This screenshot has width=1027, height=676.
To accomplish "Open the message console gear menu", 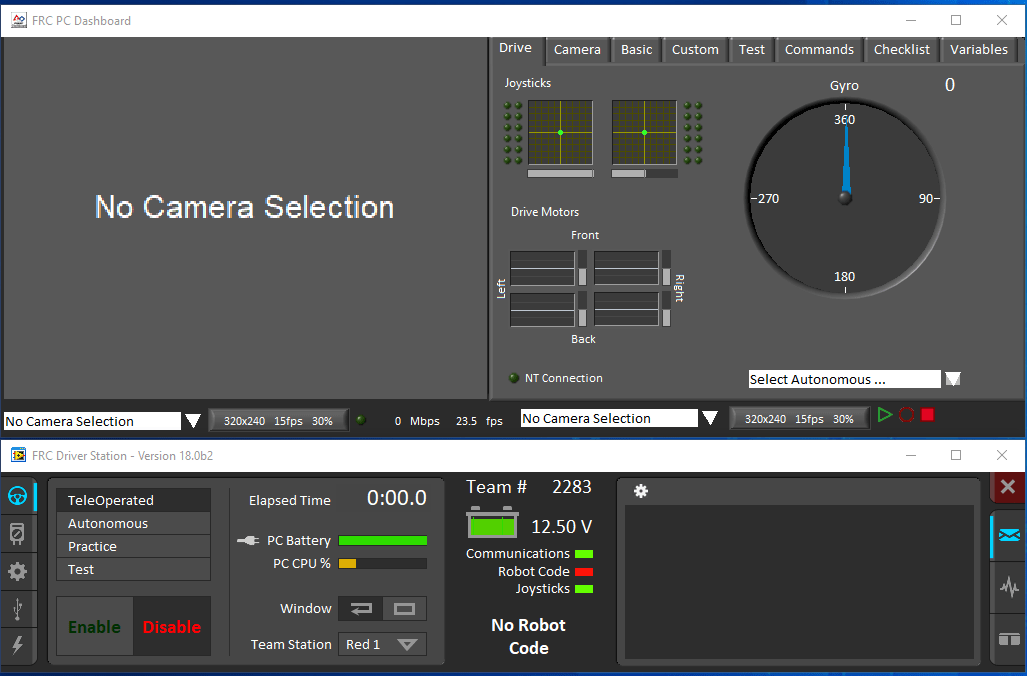I will tap(641, 491).
